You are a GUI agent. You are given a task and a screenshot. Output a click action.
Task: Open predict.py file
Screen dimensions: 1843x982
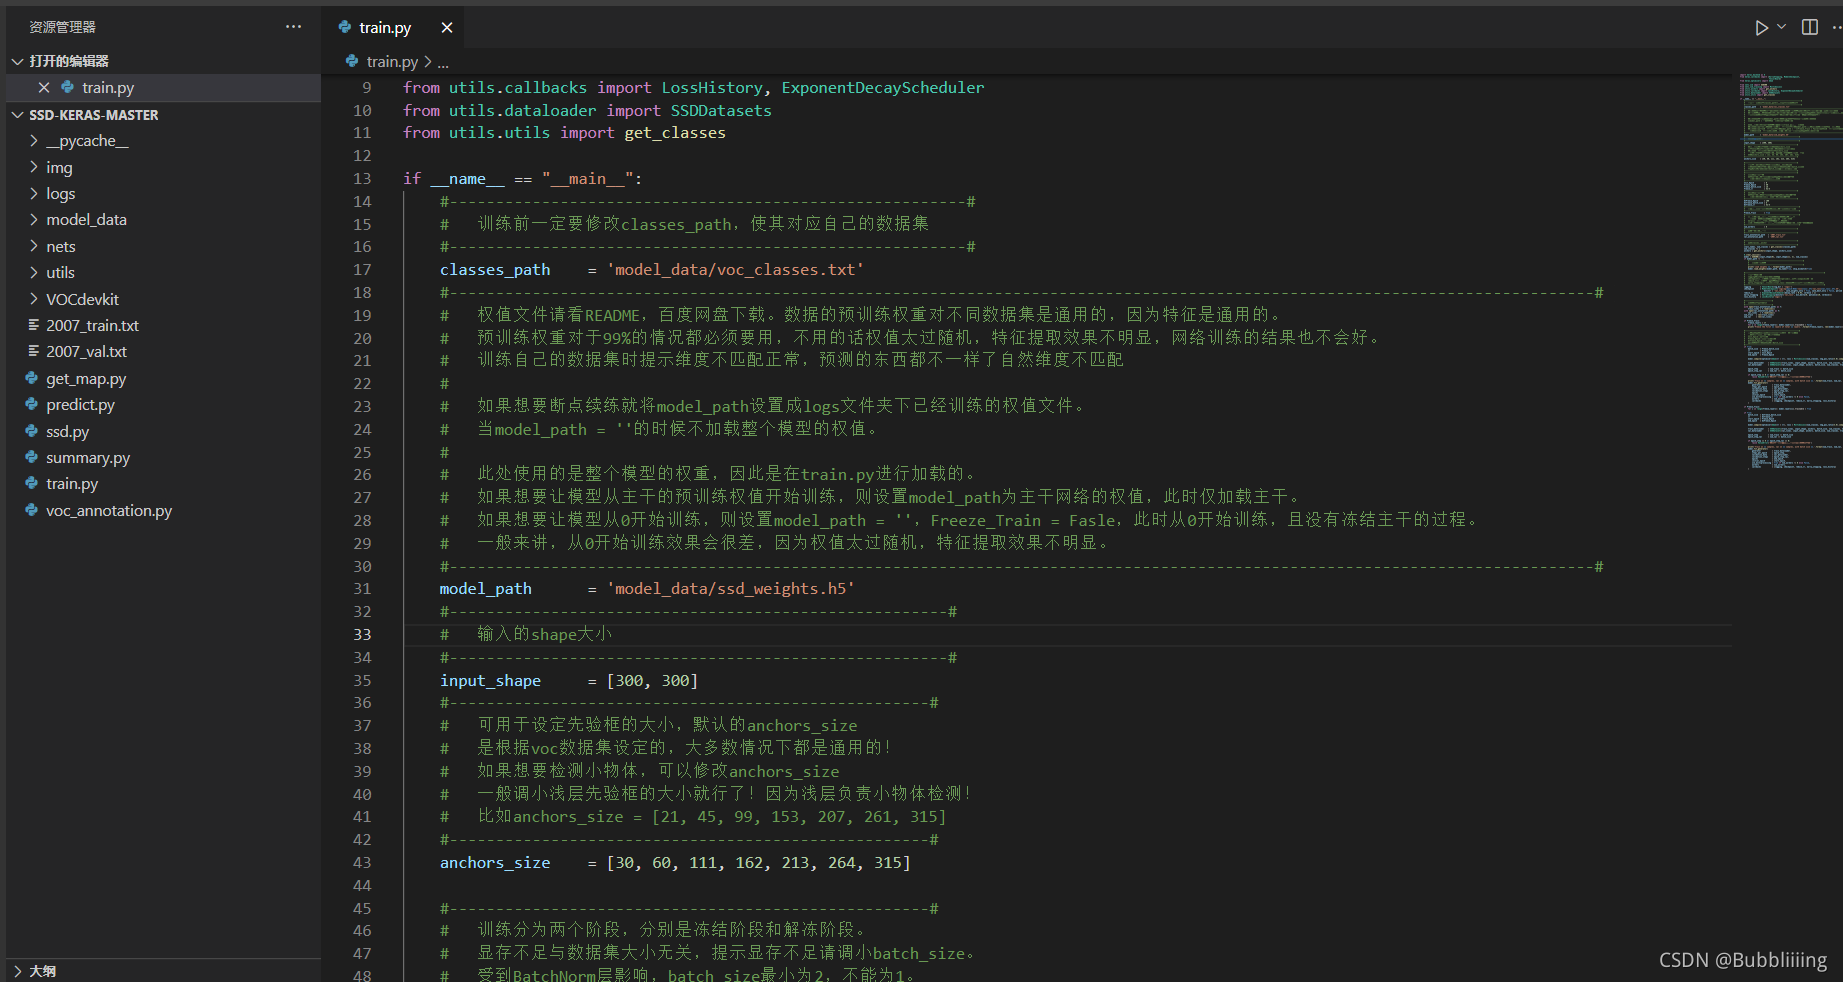163,405
